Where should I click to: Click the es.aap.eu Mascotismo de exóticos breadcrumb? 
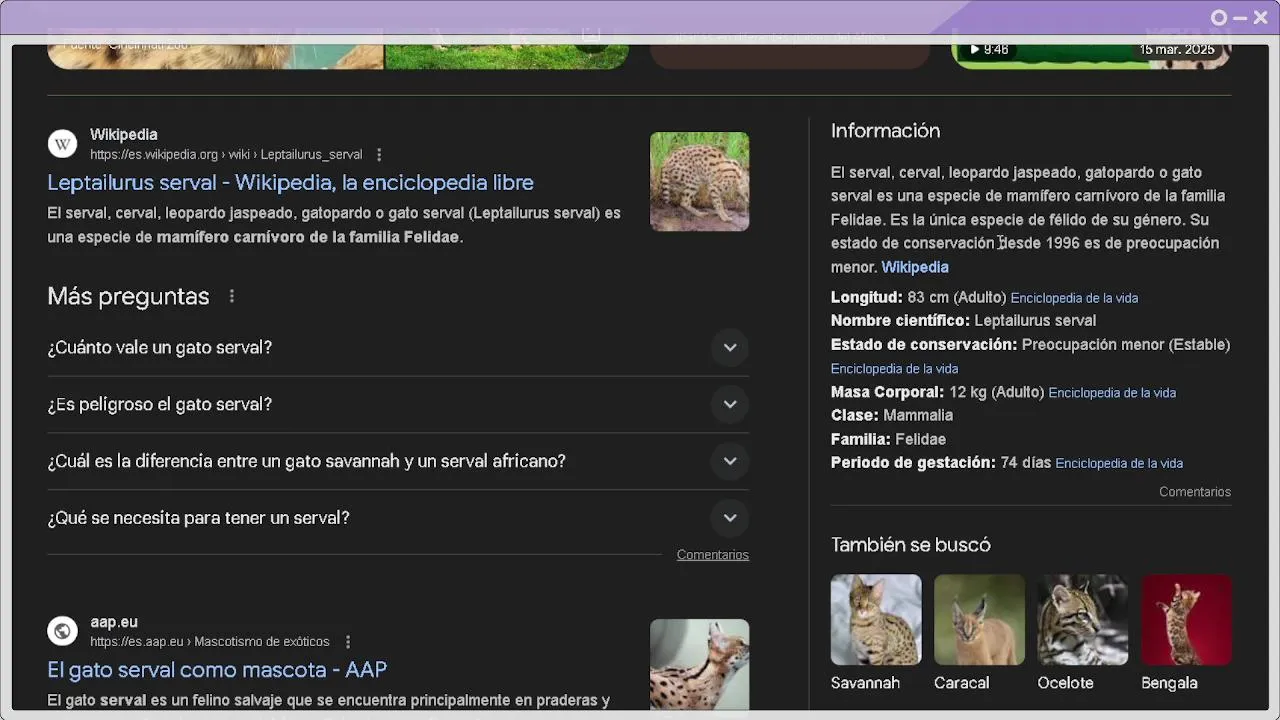tap(210, 642)
